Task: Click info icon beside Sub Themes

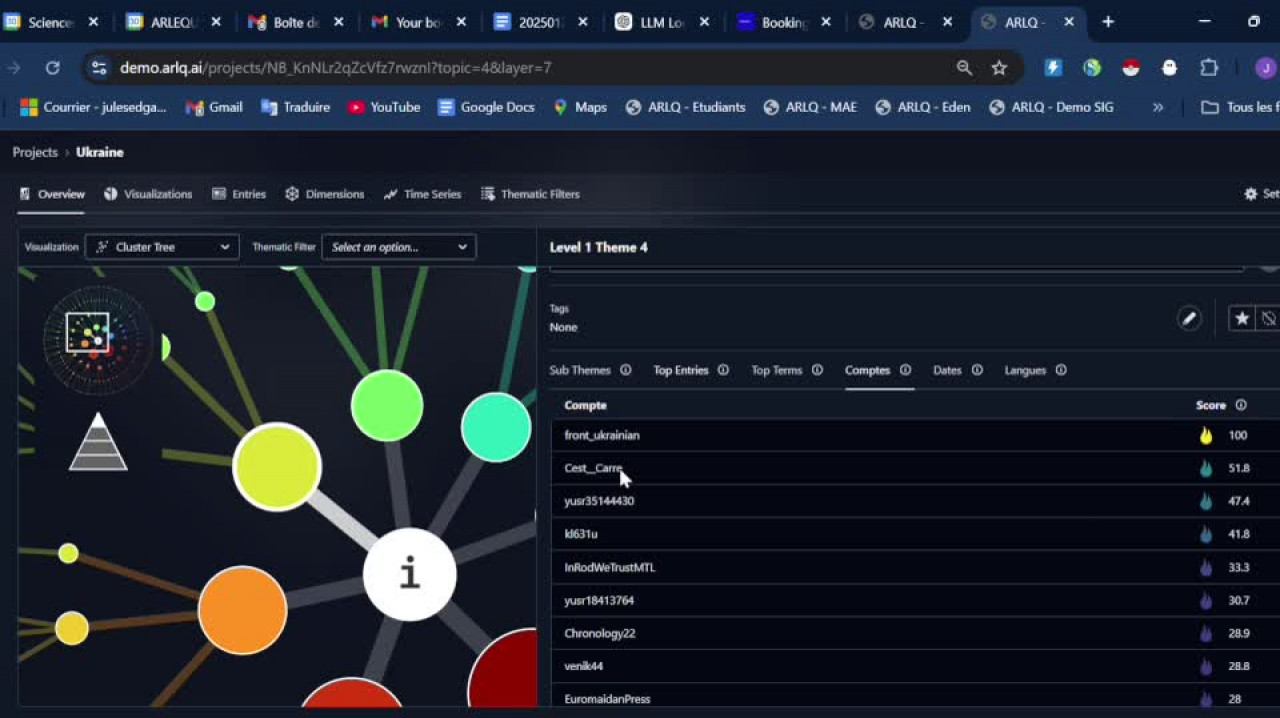Action: (625, 370)
